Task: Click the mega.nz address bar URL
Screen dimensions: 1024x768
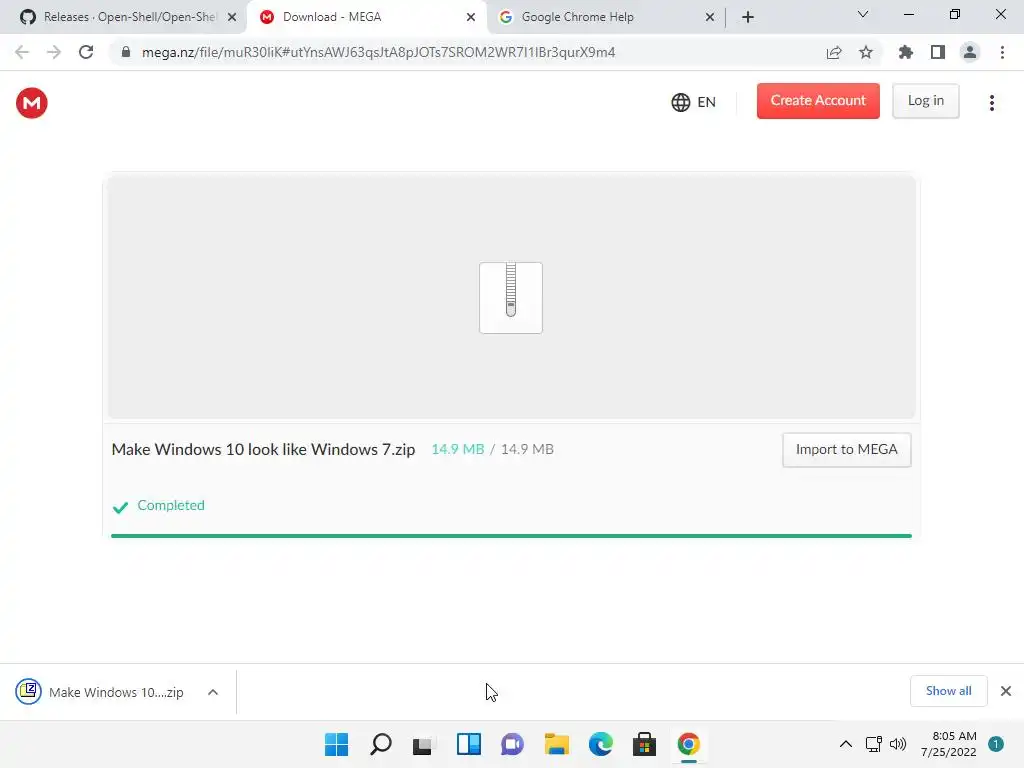Action: 379,52
